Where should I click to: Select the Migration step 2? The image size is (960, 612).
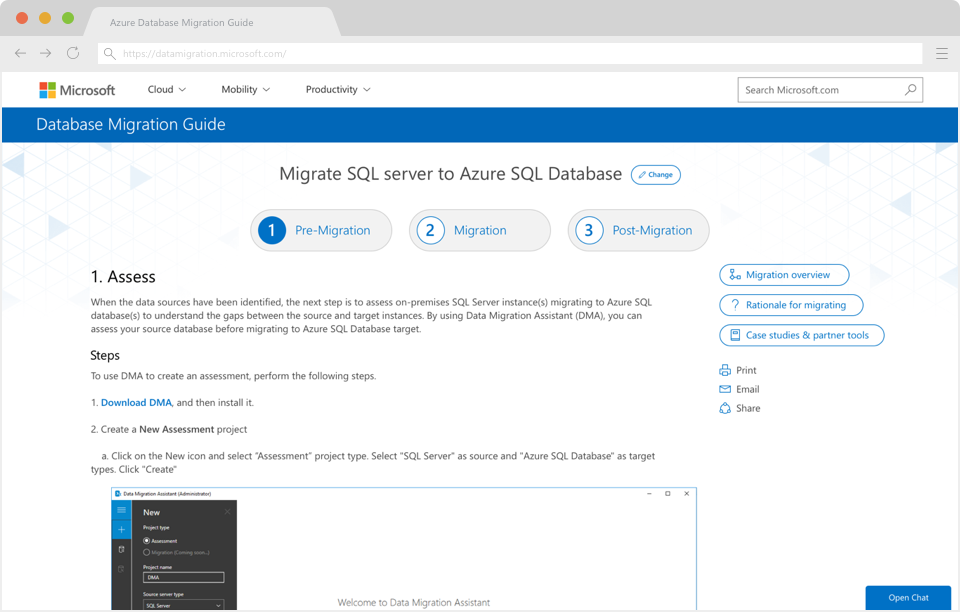(479, 230)
